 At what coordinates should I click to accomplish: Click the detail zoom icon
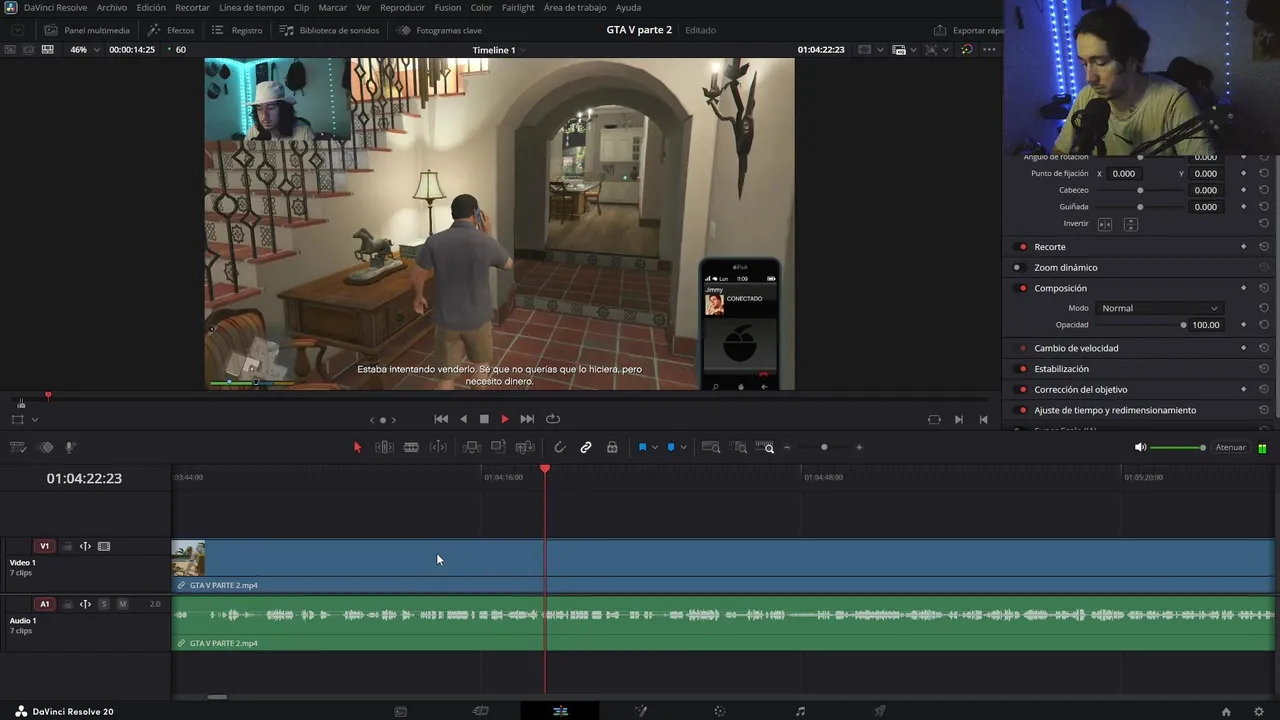pos(740,447)
